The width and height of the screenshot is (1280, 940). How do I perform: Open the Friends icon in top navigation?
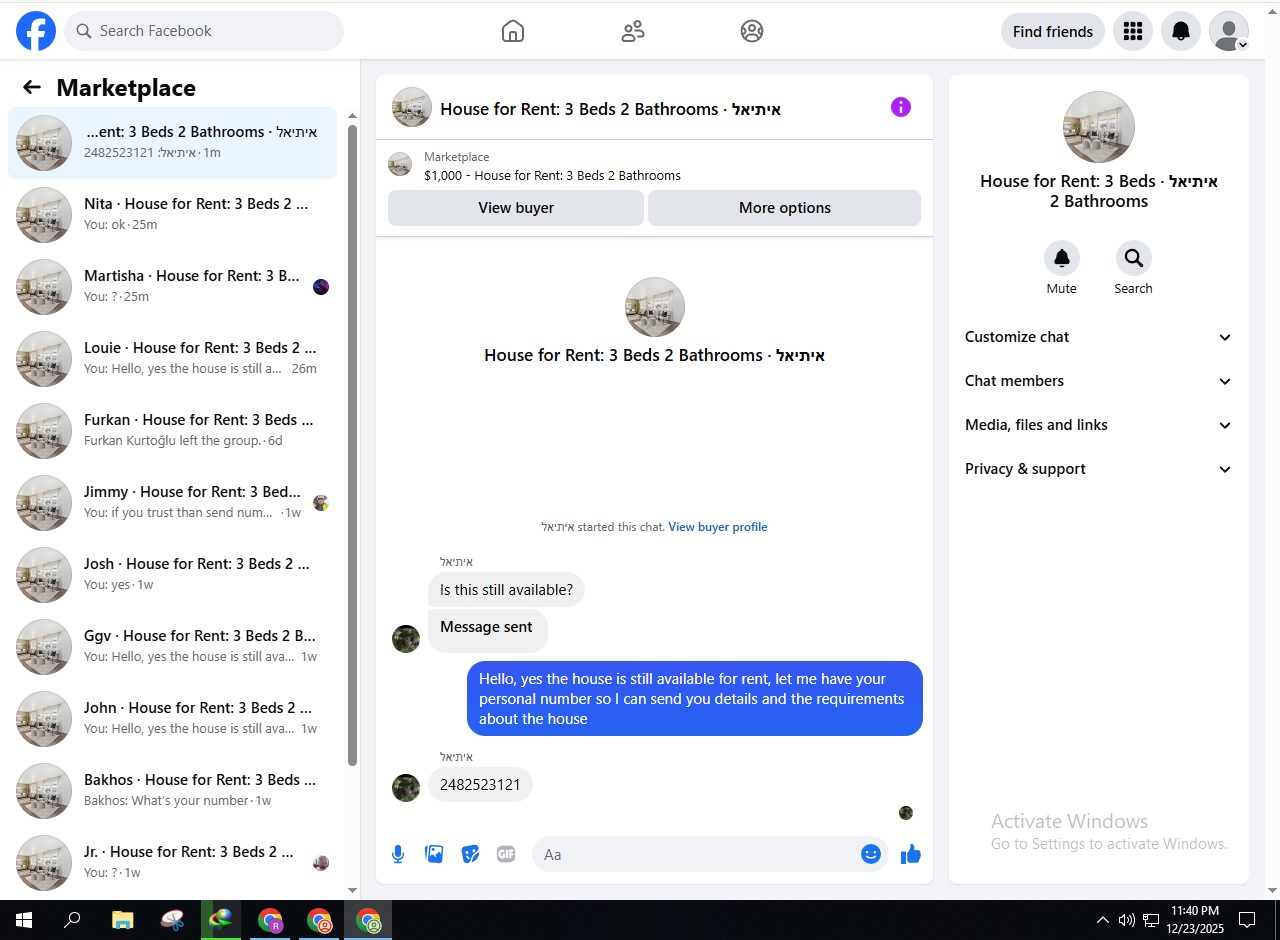pos(633,31)
